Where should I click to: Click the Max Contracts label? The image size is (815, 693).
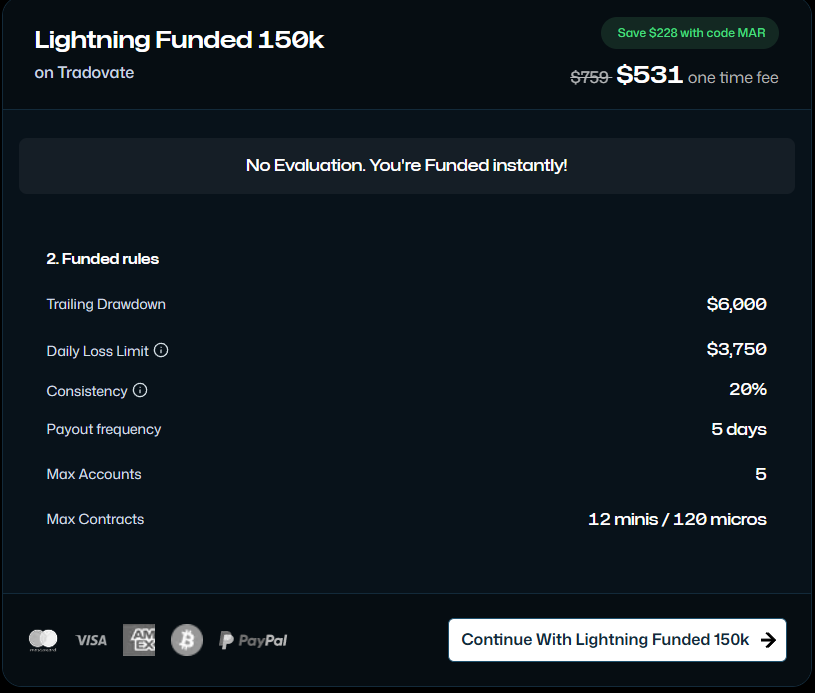(95, 519)
